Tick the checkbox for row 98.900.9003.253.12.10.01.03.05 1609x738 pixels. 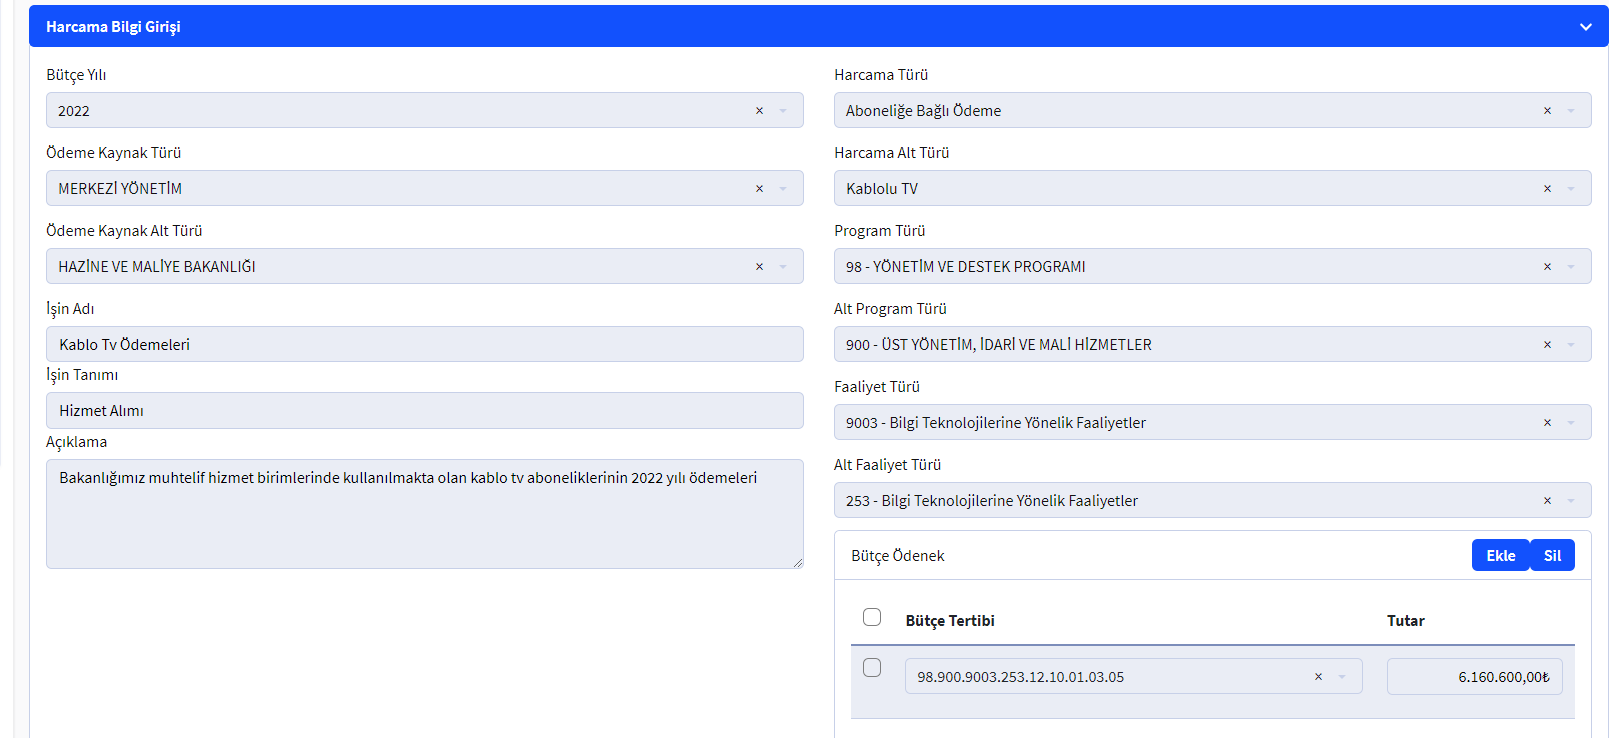point(872,667)
